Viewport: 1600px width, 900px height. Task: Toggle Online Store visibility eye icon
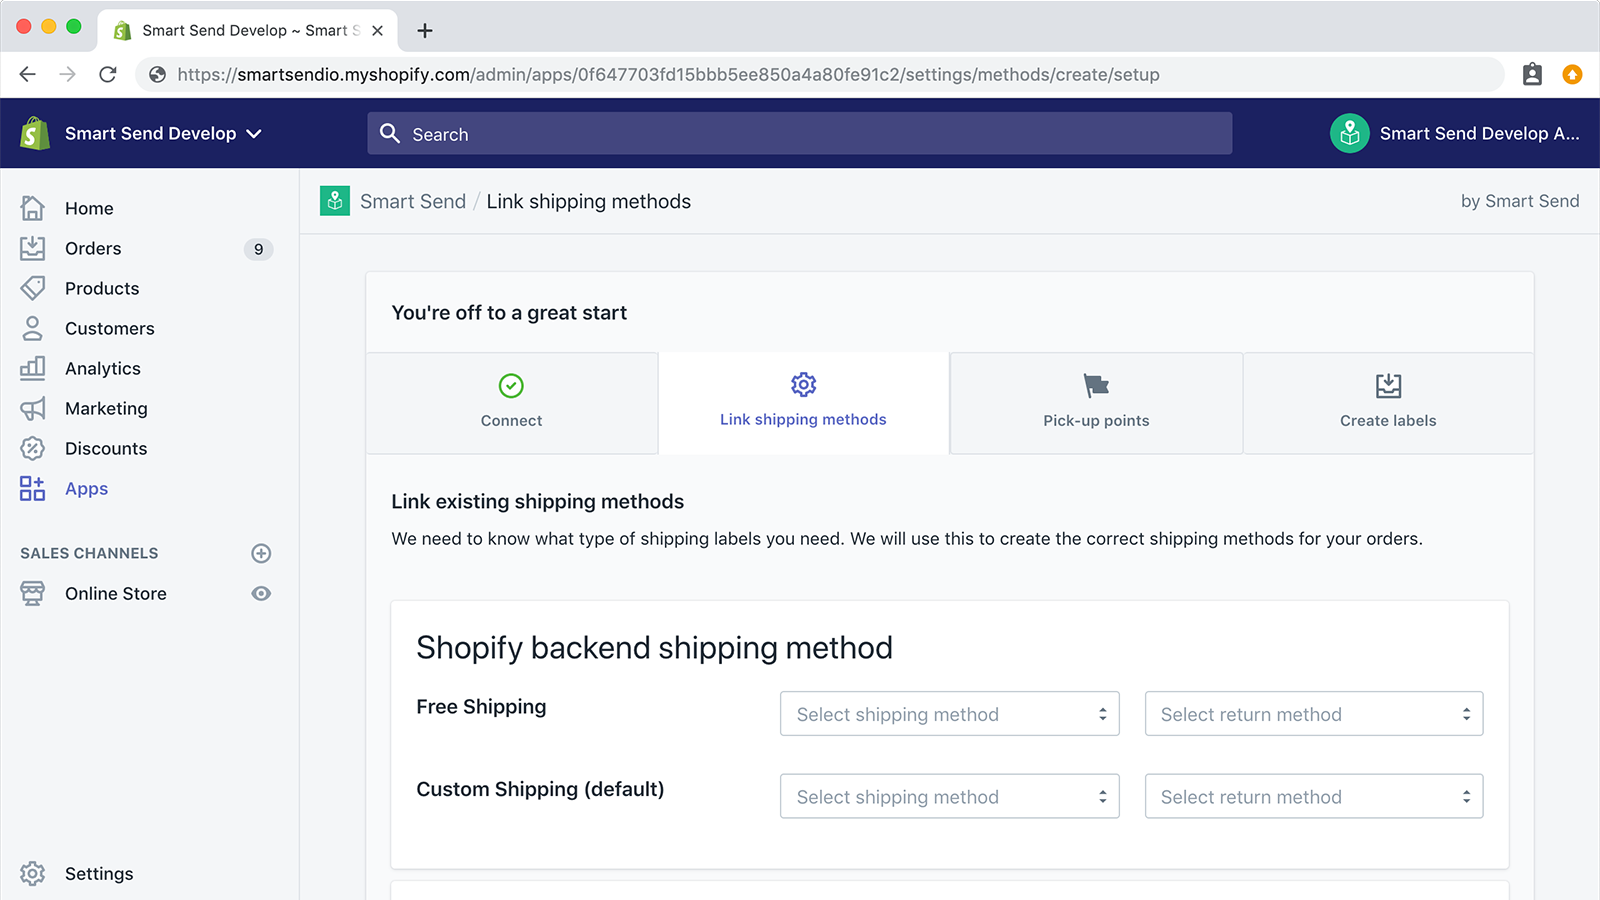[x=261, y=593]
